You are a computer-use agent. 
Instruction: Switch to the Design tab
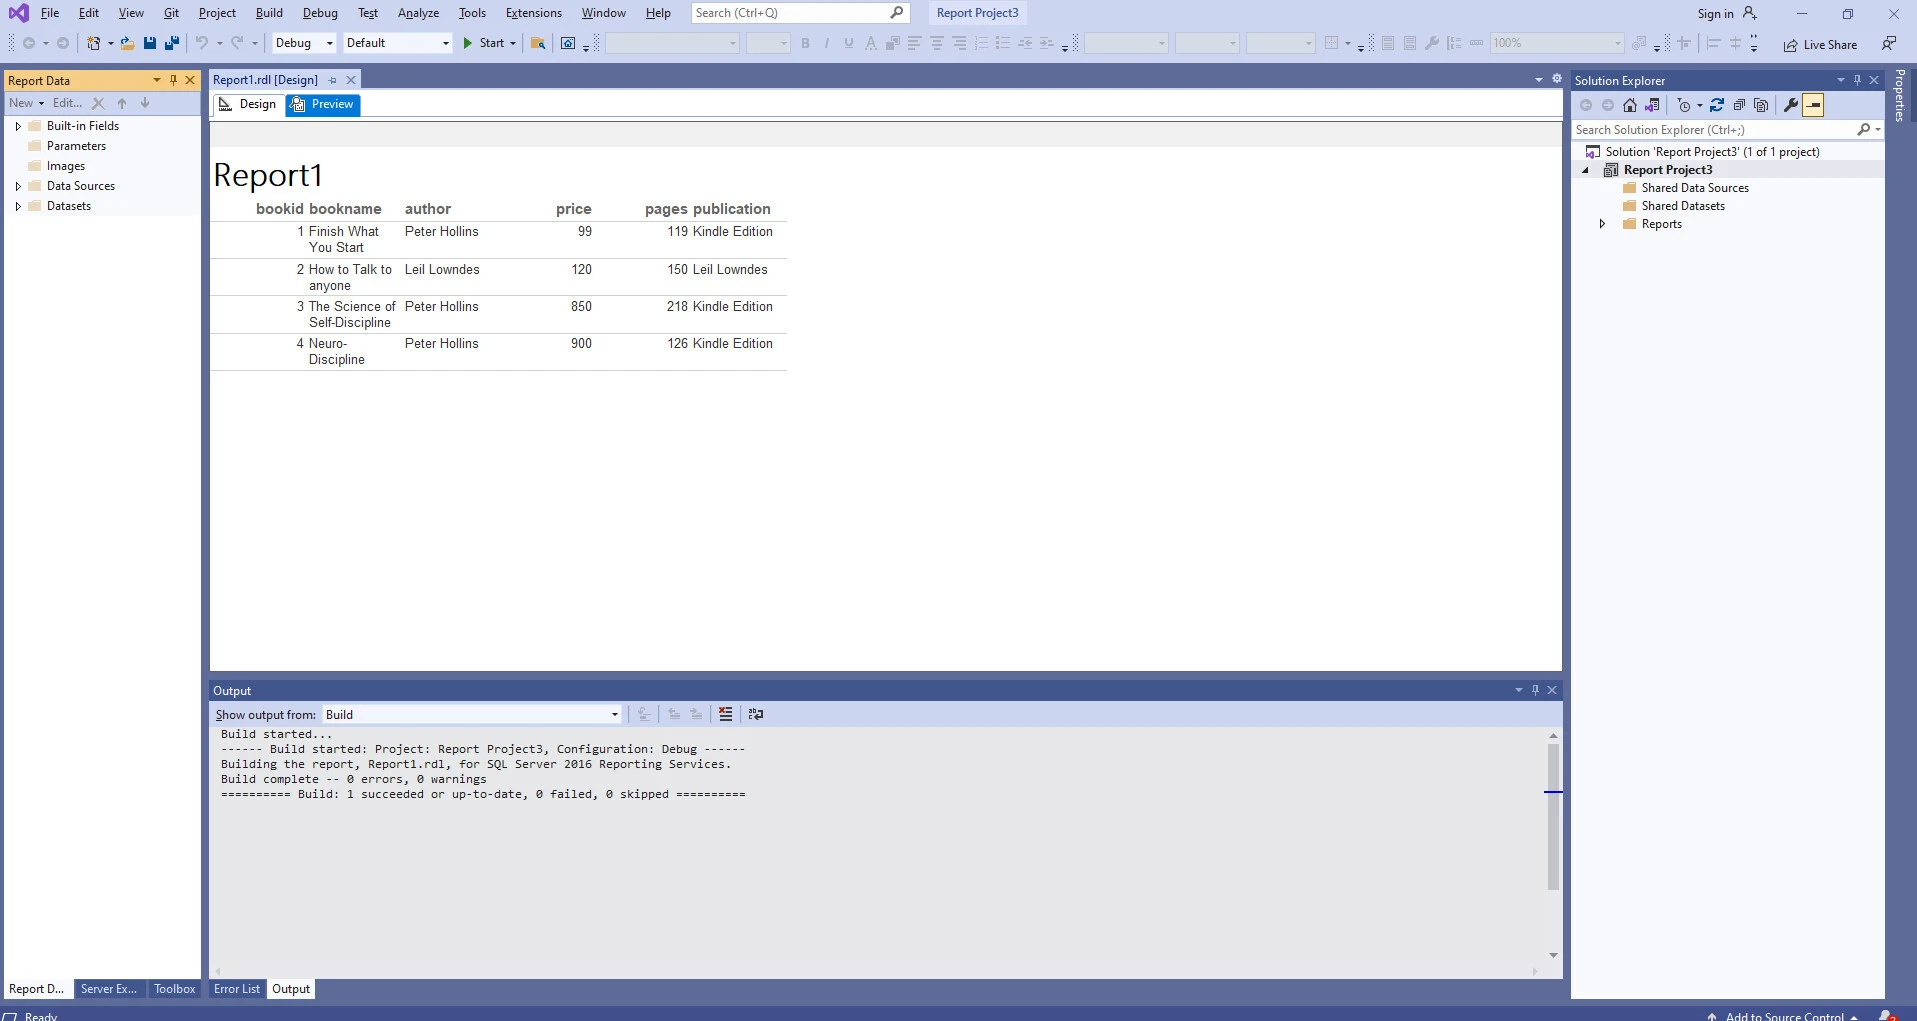(x=248, y=104)
